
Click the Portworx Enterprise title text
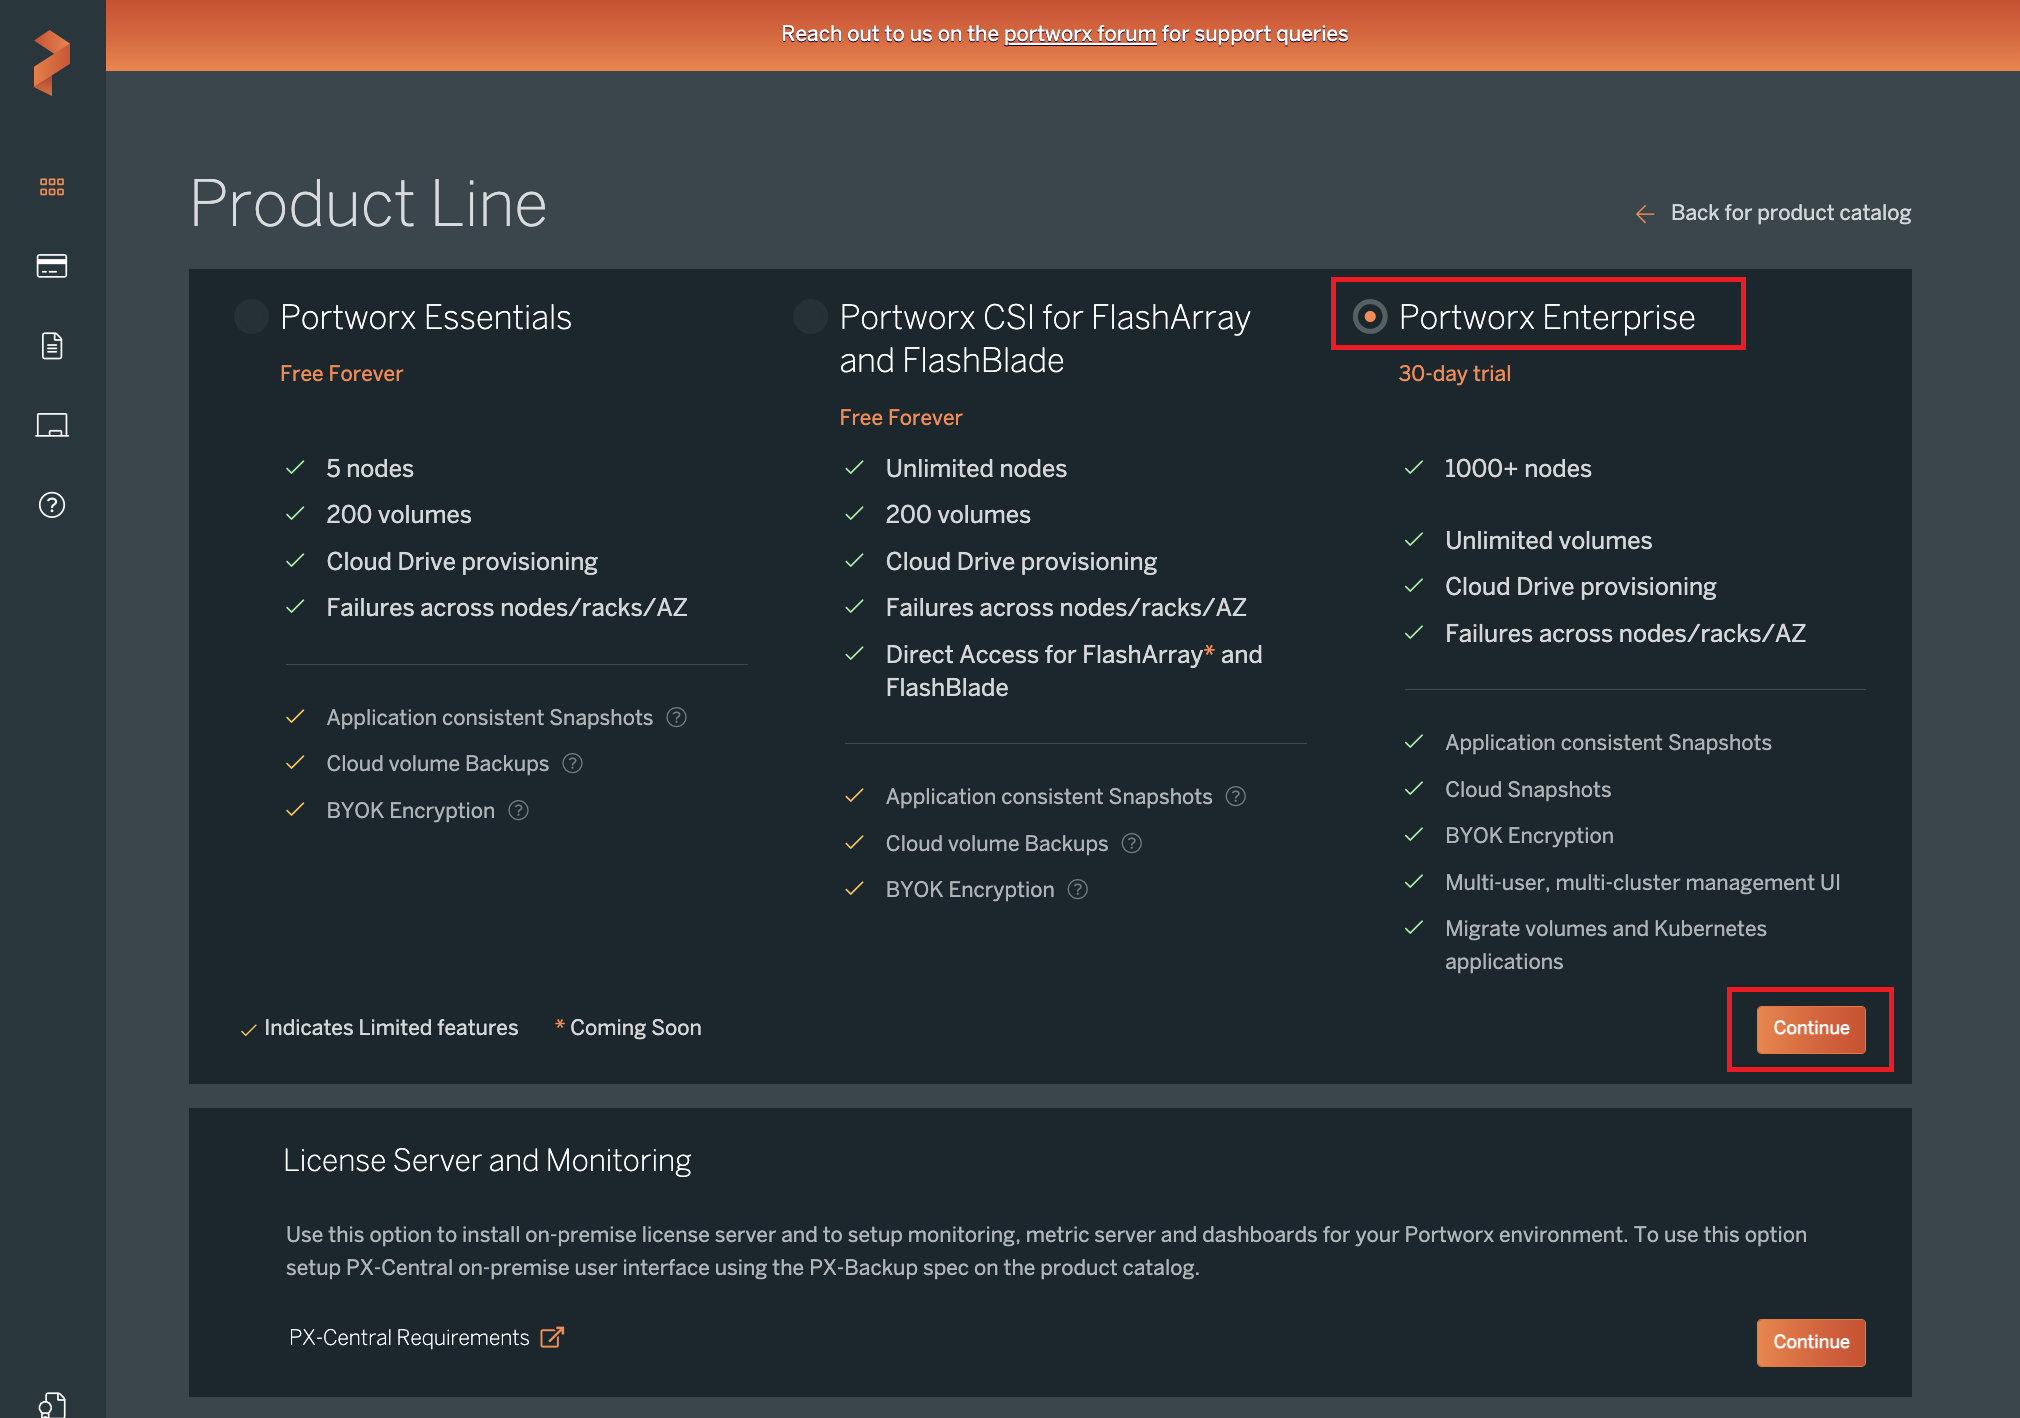point(1547,317)
